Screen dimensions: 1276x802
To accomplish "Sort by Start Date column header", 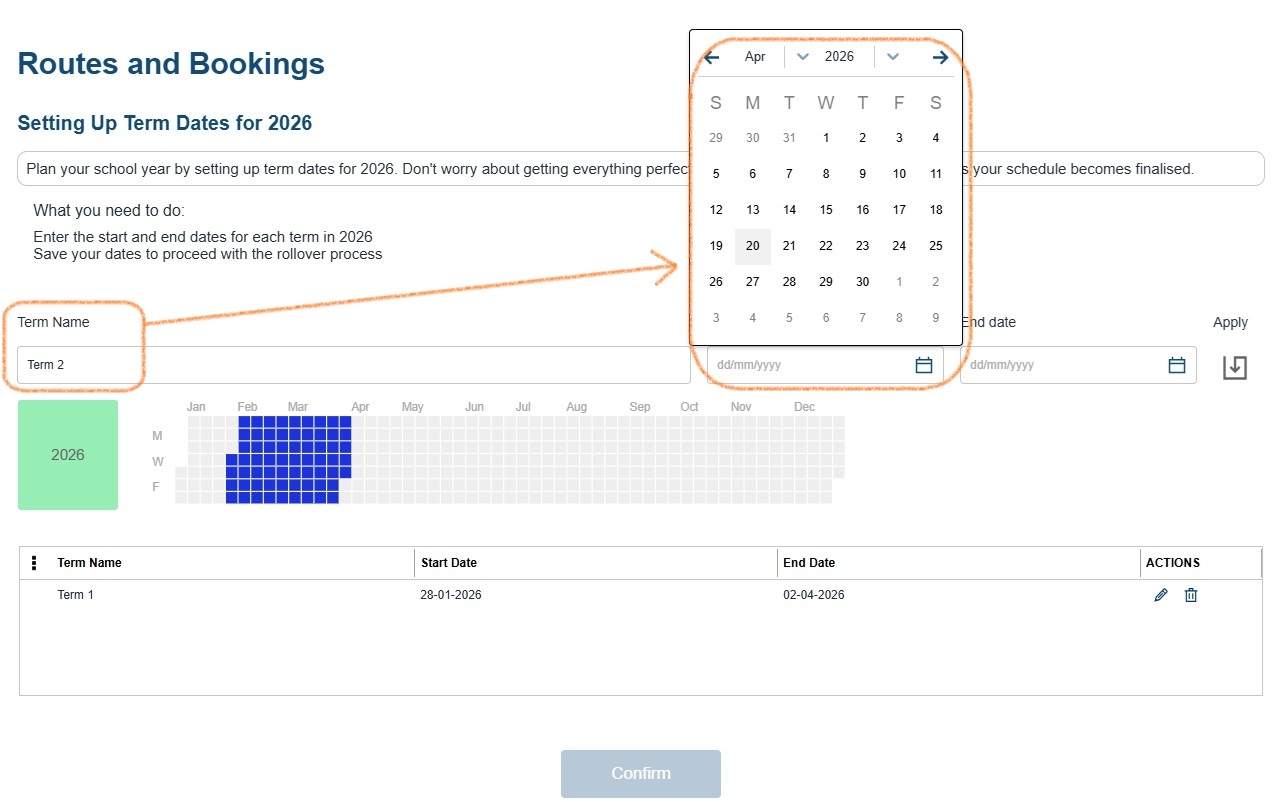I will [449, 563].
